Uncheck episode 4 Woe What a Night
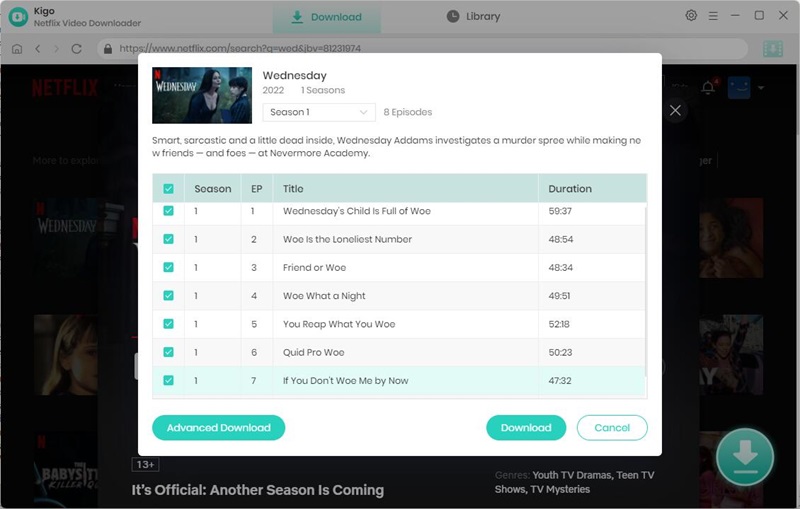 [168, 295]
